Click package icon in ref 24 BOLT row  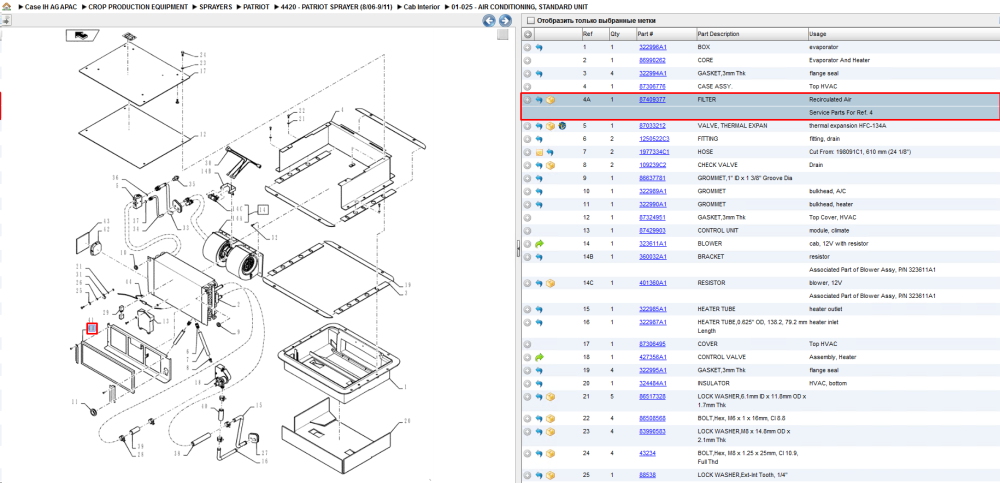click(x=550, y=453)
